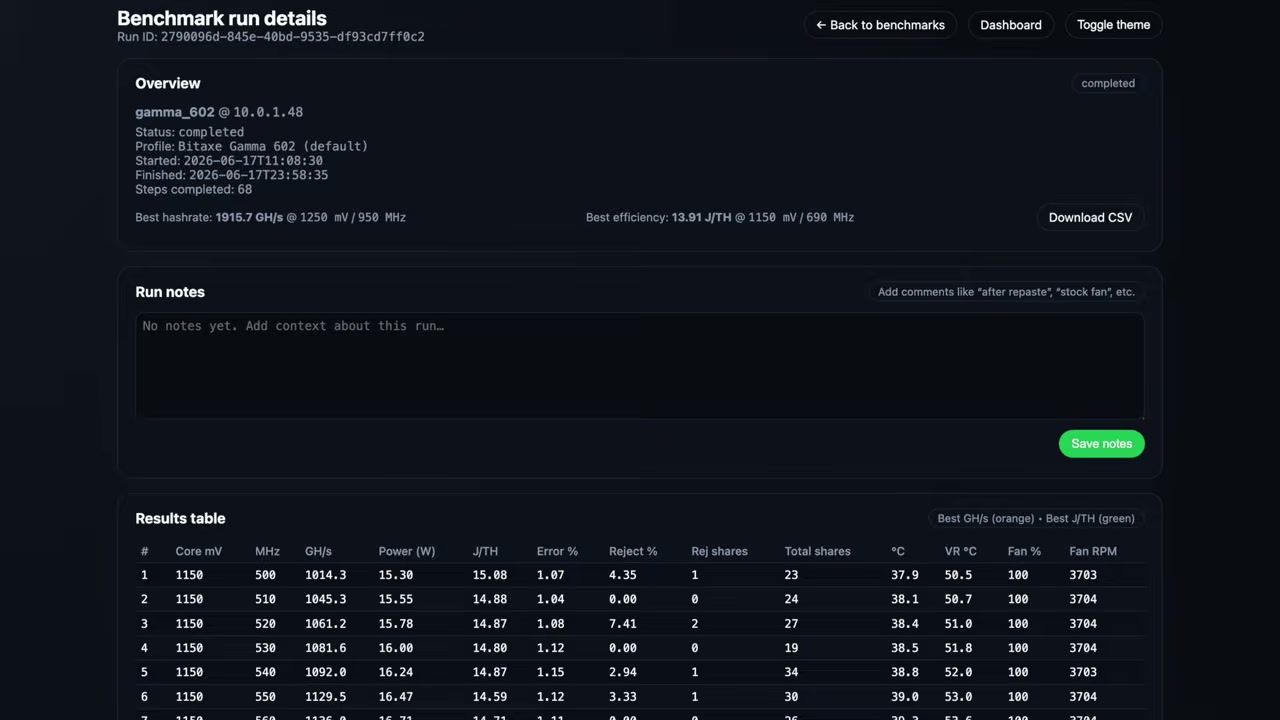This screenshot has height=720, width=1280.
Task: Click total shares 34 in row 5
Action: coord(791,672)
